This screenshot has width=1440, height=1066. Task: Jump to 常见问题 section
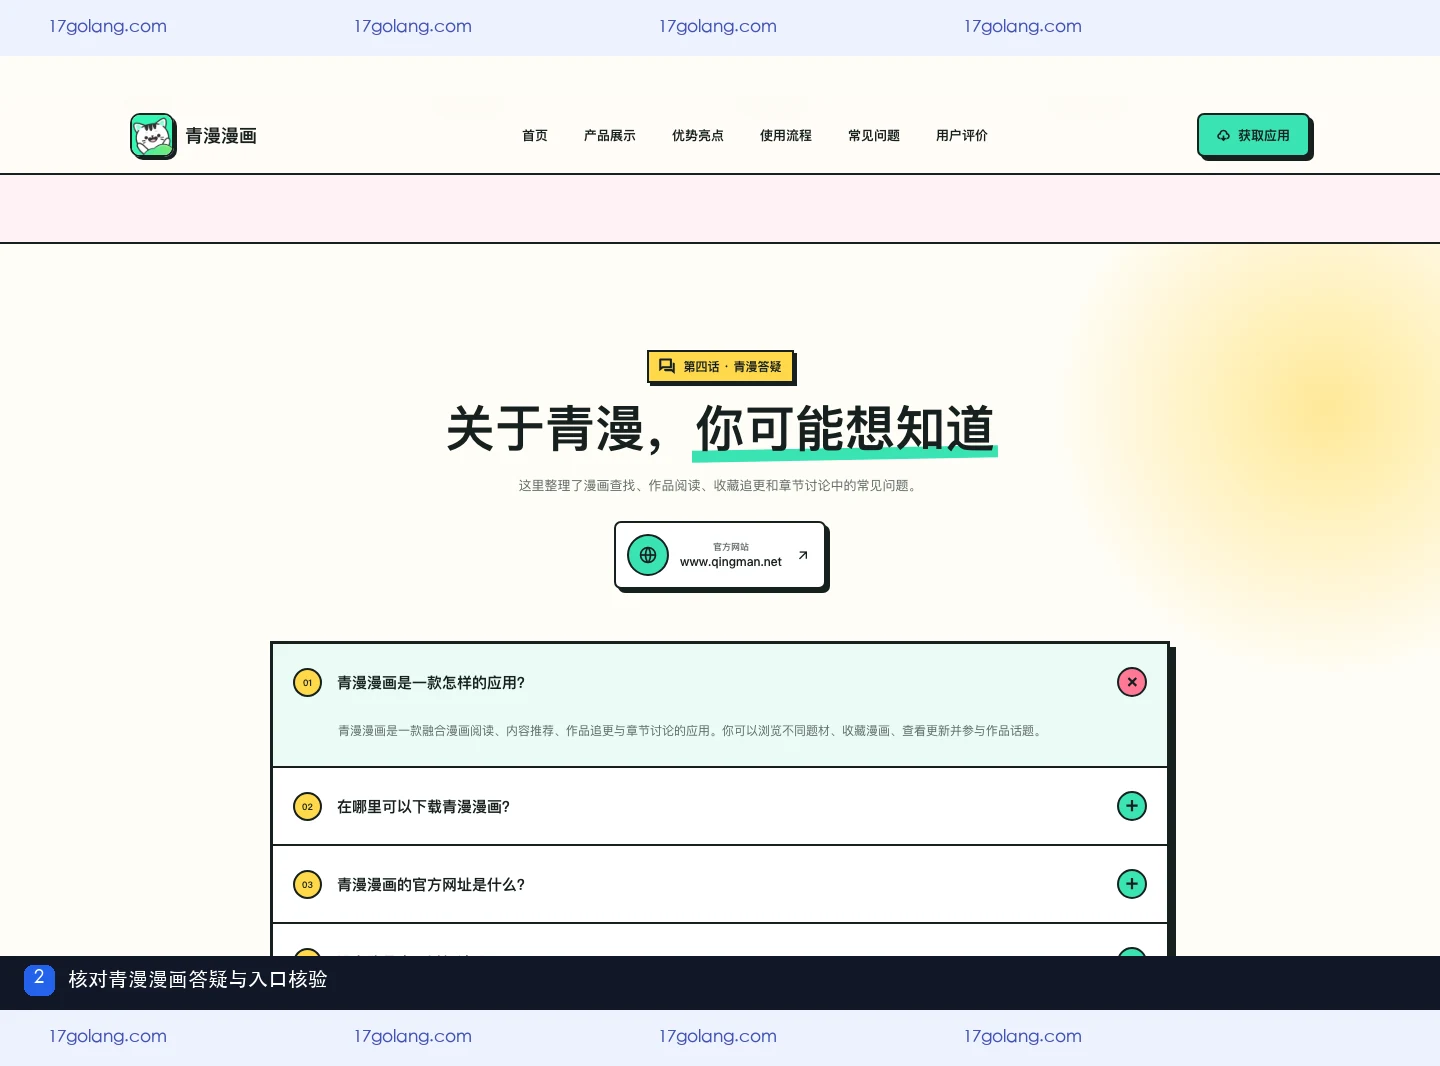click(874, 136)
